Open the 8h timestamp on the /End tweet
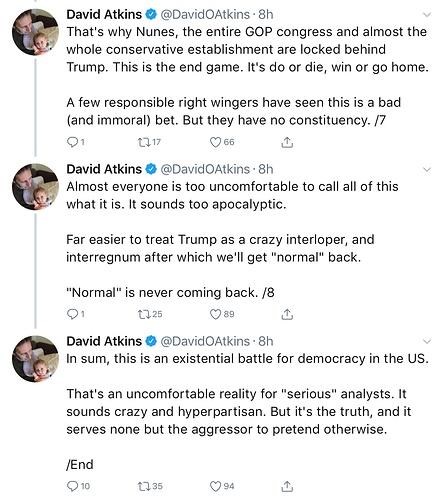The image size is (445, 500). tap(266, 341)
